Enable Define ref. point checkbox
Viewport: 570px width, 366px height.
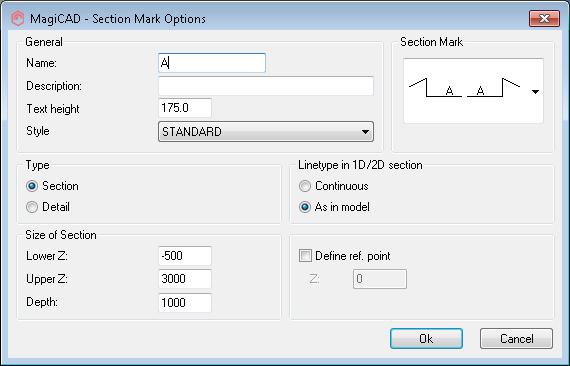305,256
